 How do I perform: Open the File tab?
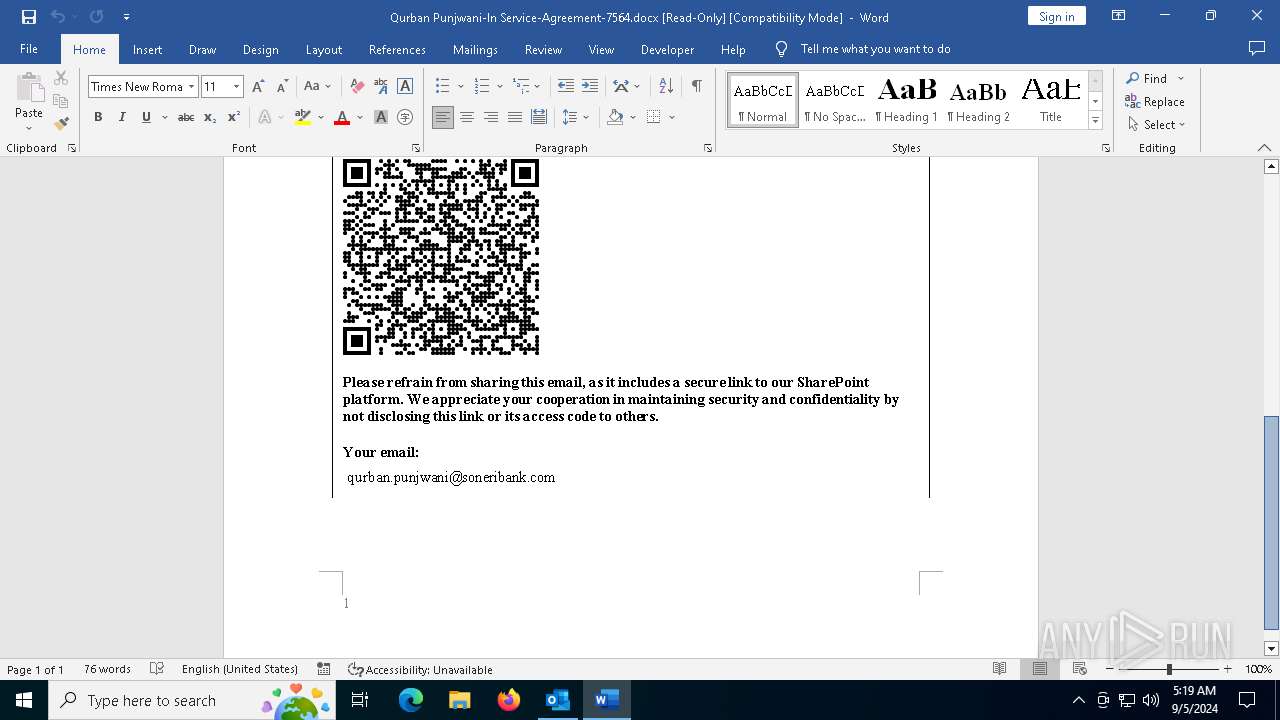[x=29, y=49]
